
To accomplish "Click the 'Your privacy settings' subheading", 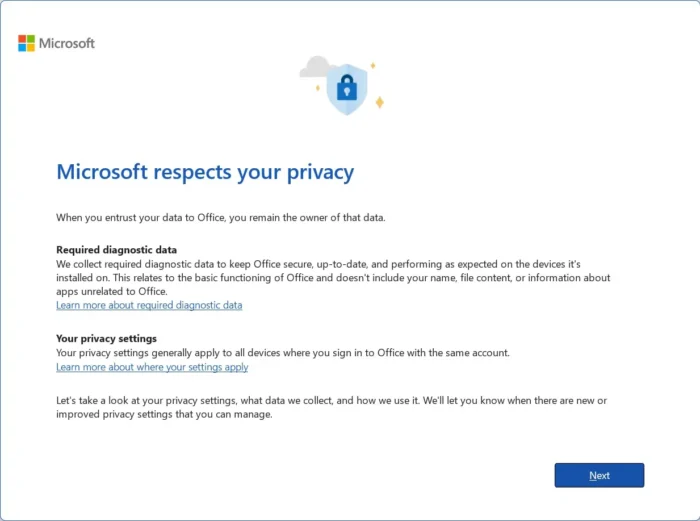I will pos(106,338).
